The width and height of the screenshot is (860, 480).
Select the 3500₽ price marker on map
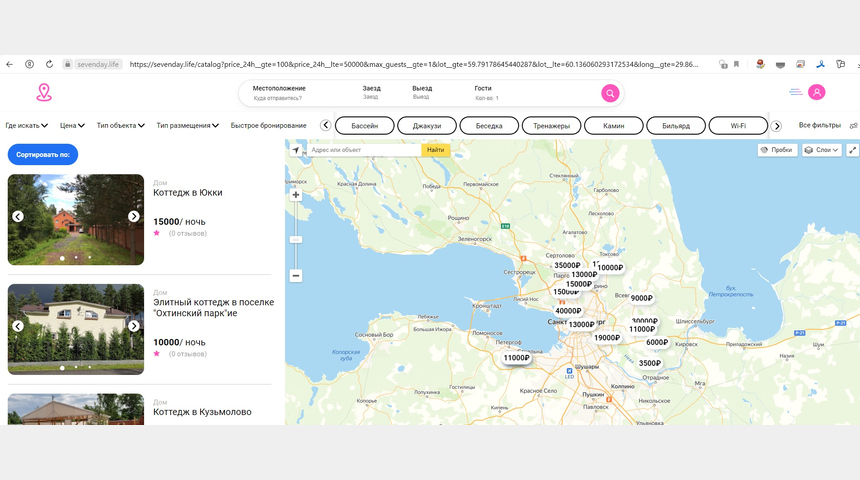[650, 363]
